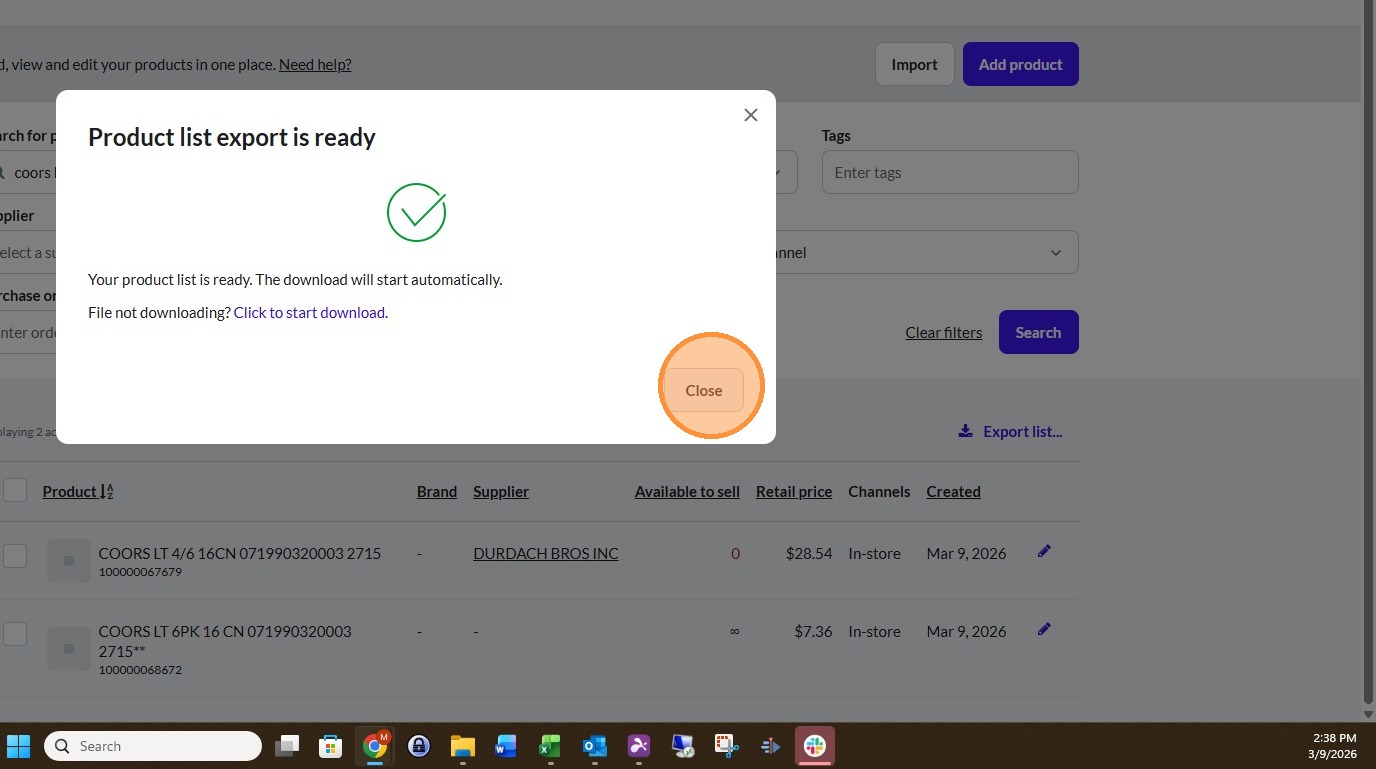Select product name COORS LT 6PK 16 CN
This screenshot has width=1376, height=769.
pyautogui.click(x=225, y=641)
